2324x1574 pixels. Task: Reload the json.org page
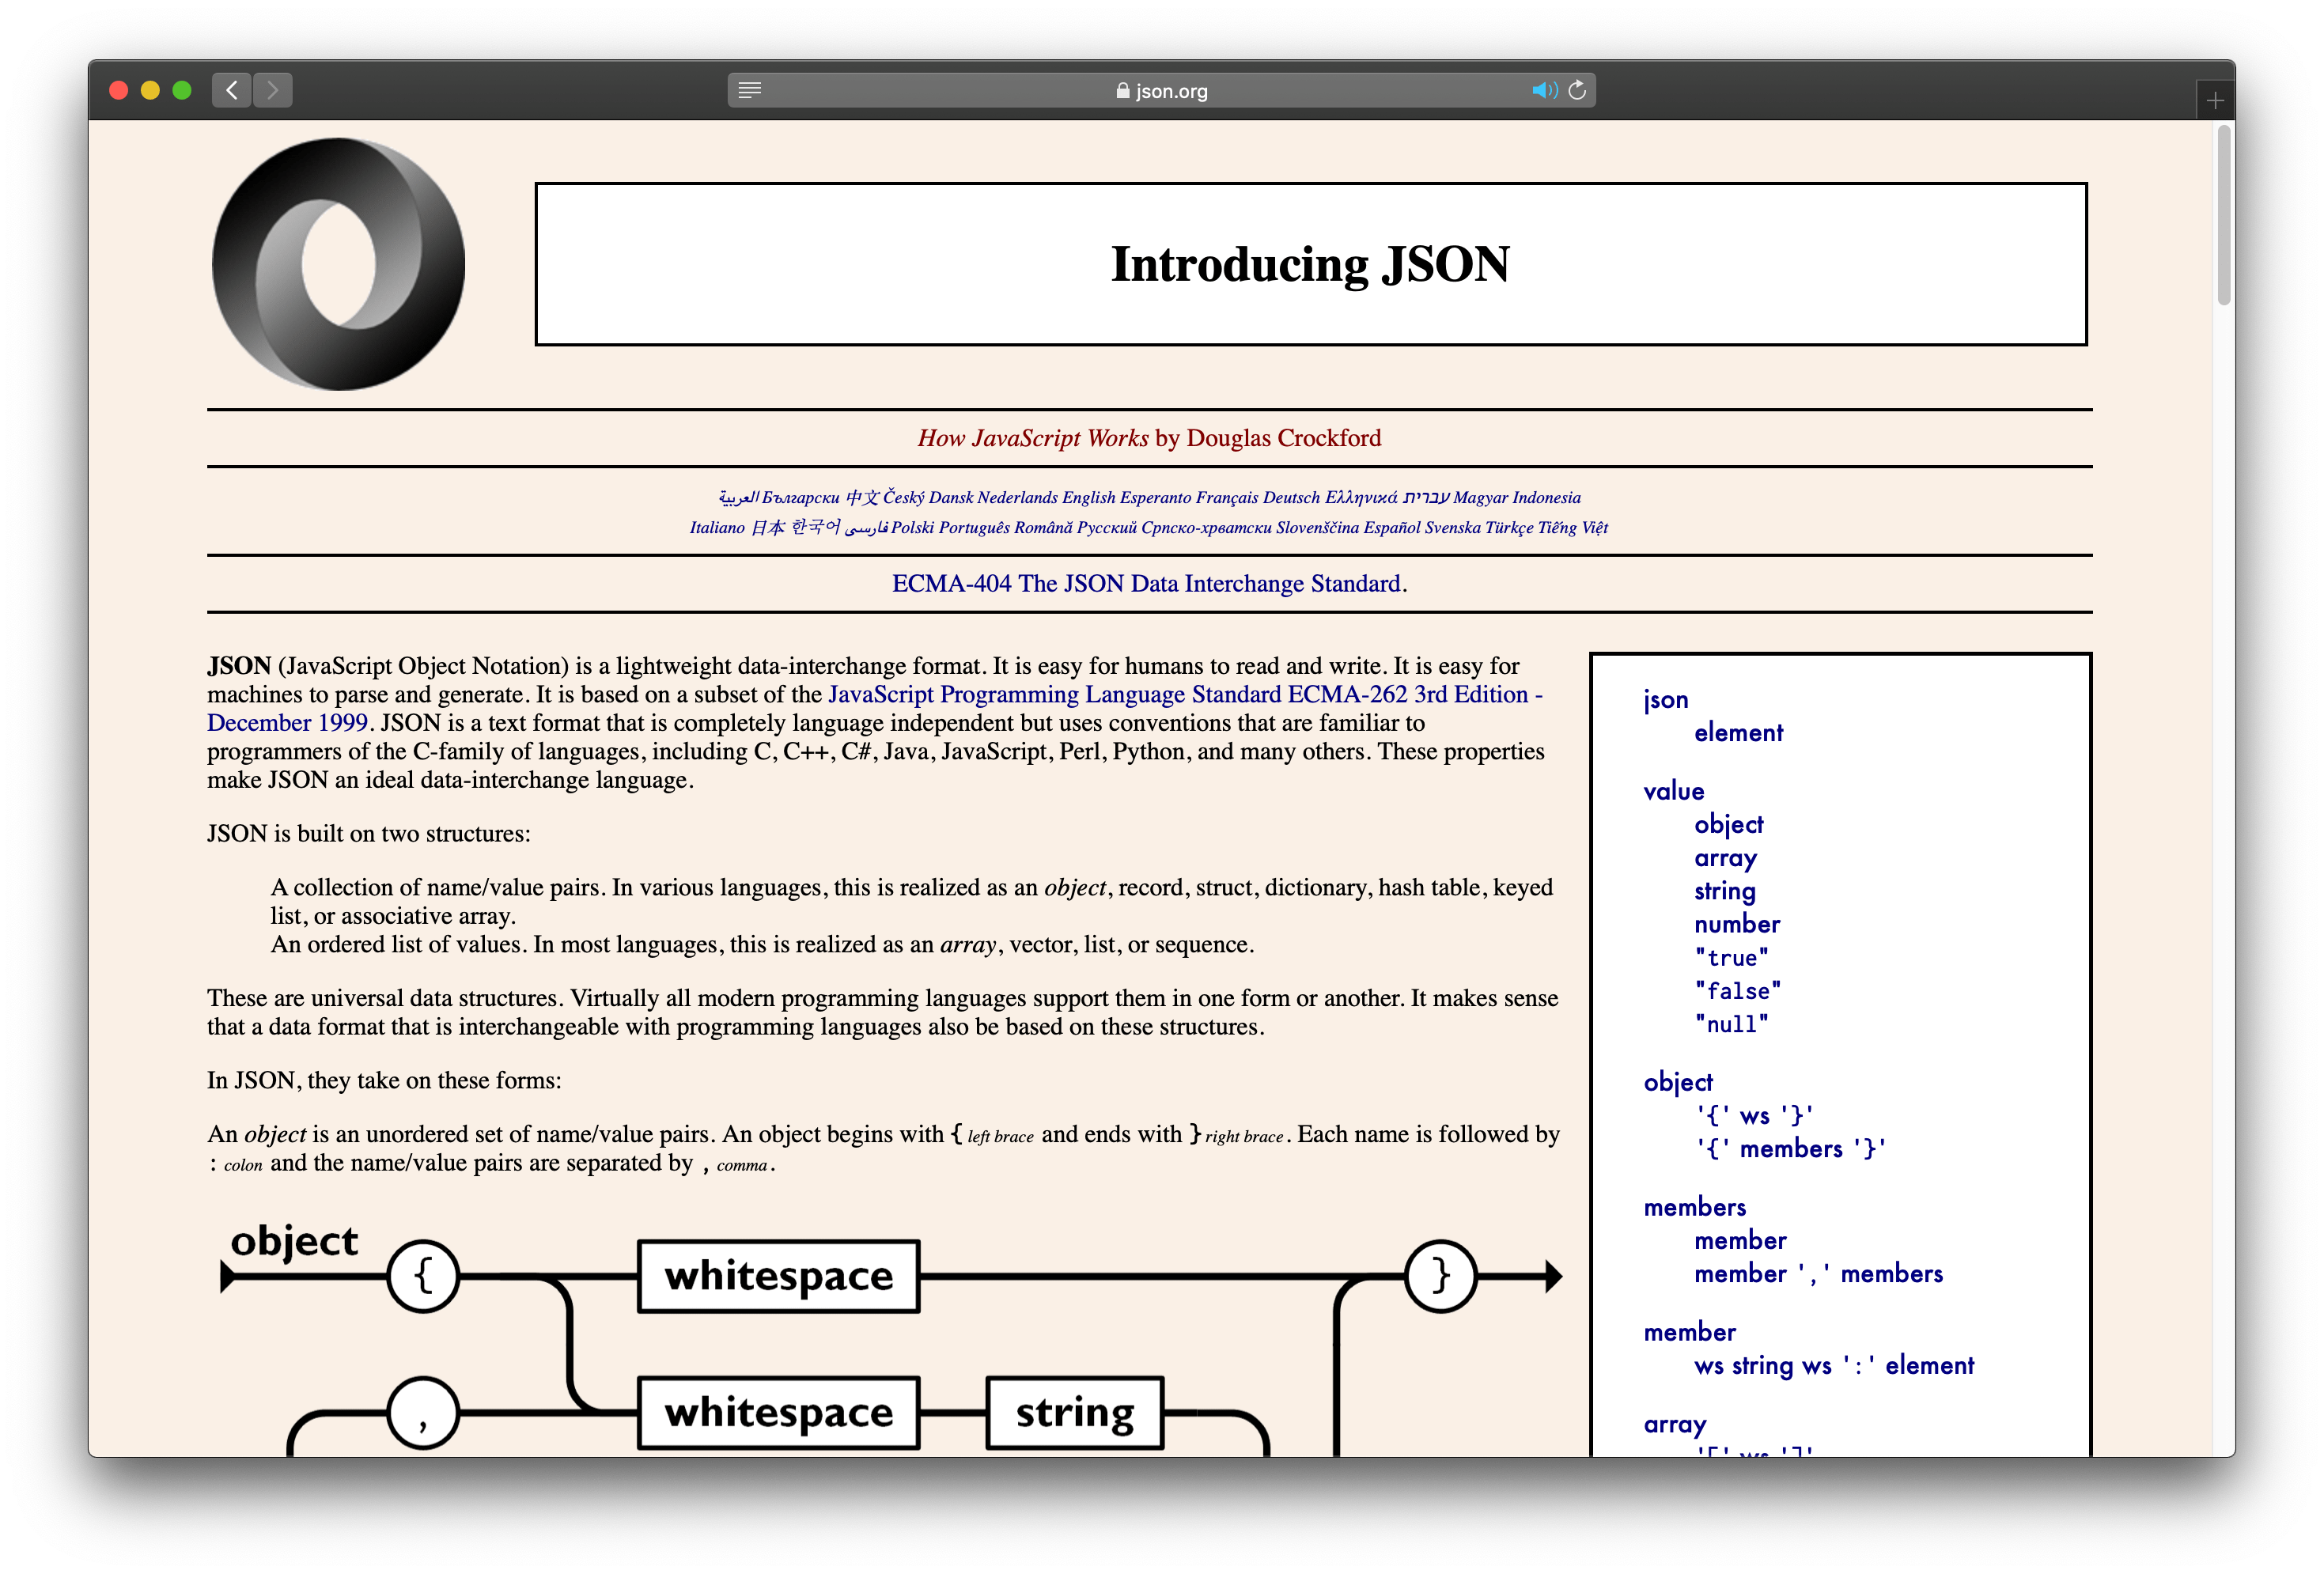click(1577, 90)
